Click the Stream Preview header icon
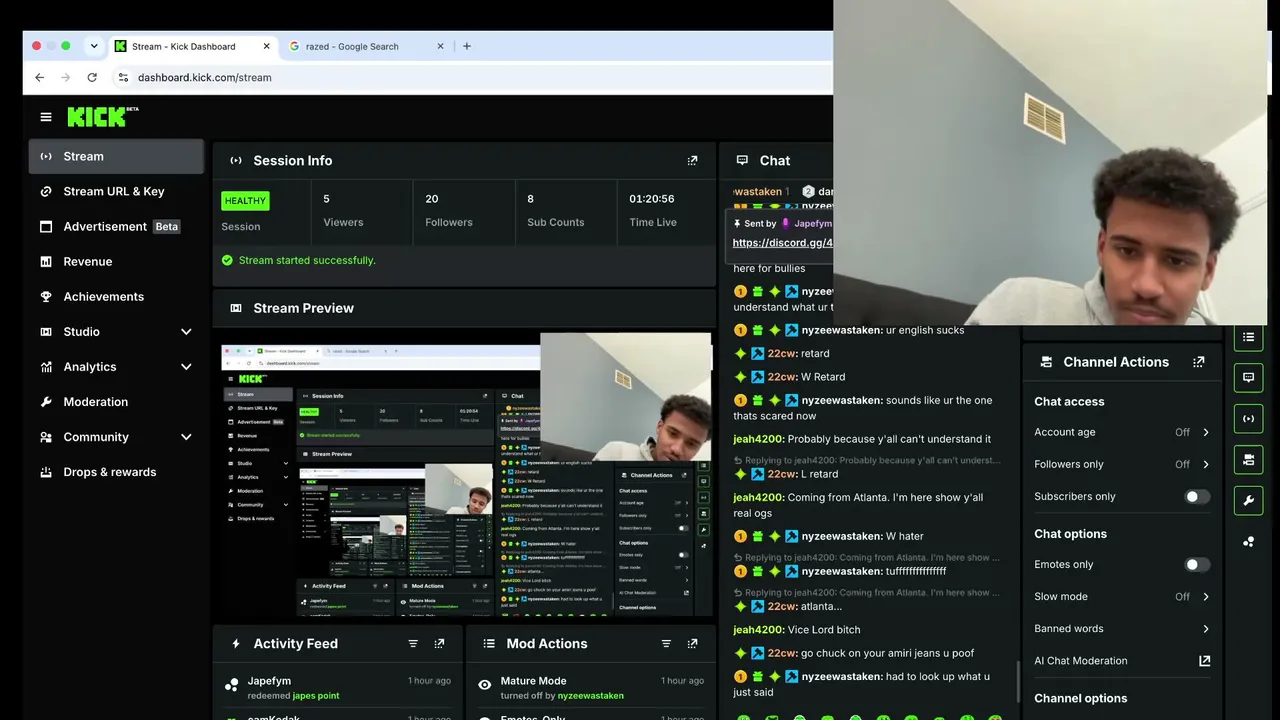The height and width of the screenshot is (720, 1280). coord(236,308)
